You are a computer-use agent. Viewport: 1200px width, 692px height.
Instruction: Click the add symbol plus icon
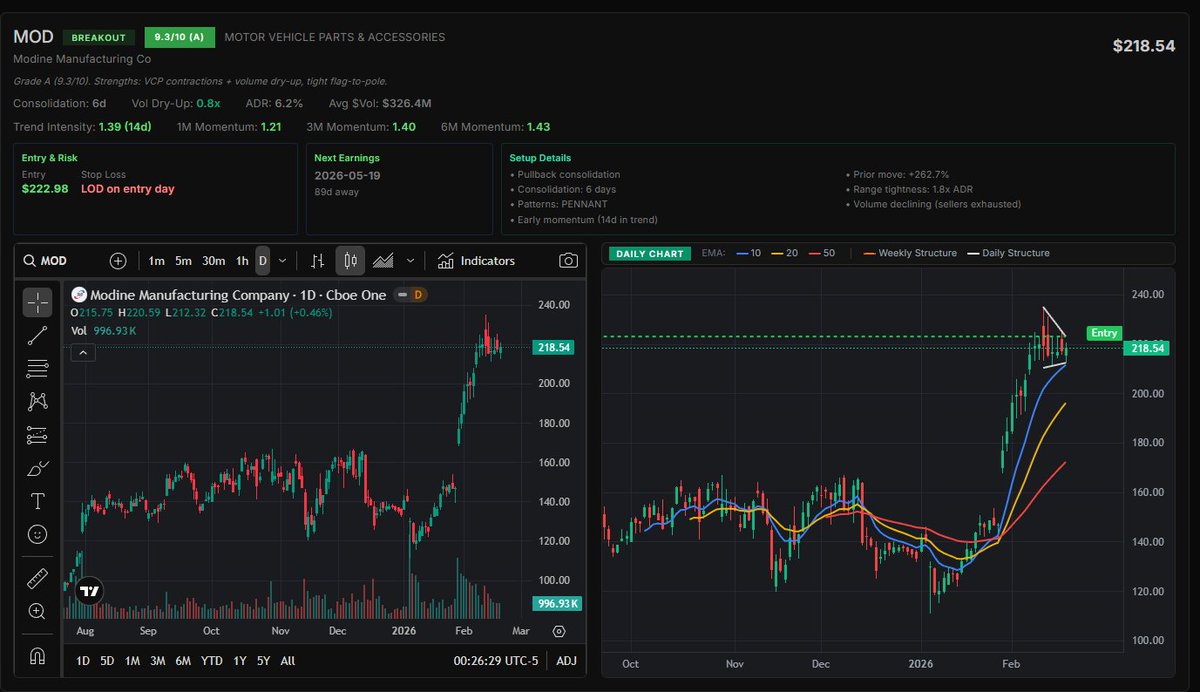click(118, 261)
